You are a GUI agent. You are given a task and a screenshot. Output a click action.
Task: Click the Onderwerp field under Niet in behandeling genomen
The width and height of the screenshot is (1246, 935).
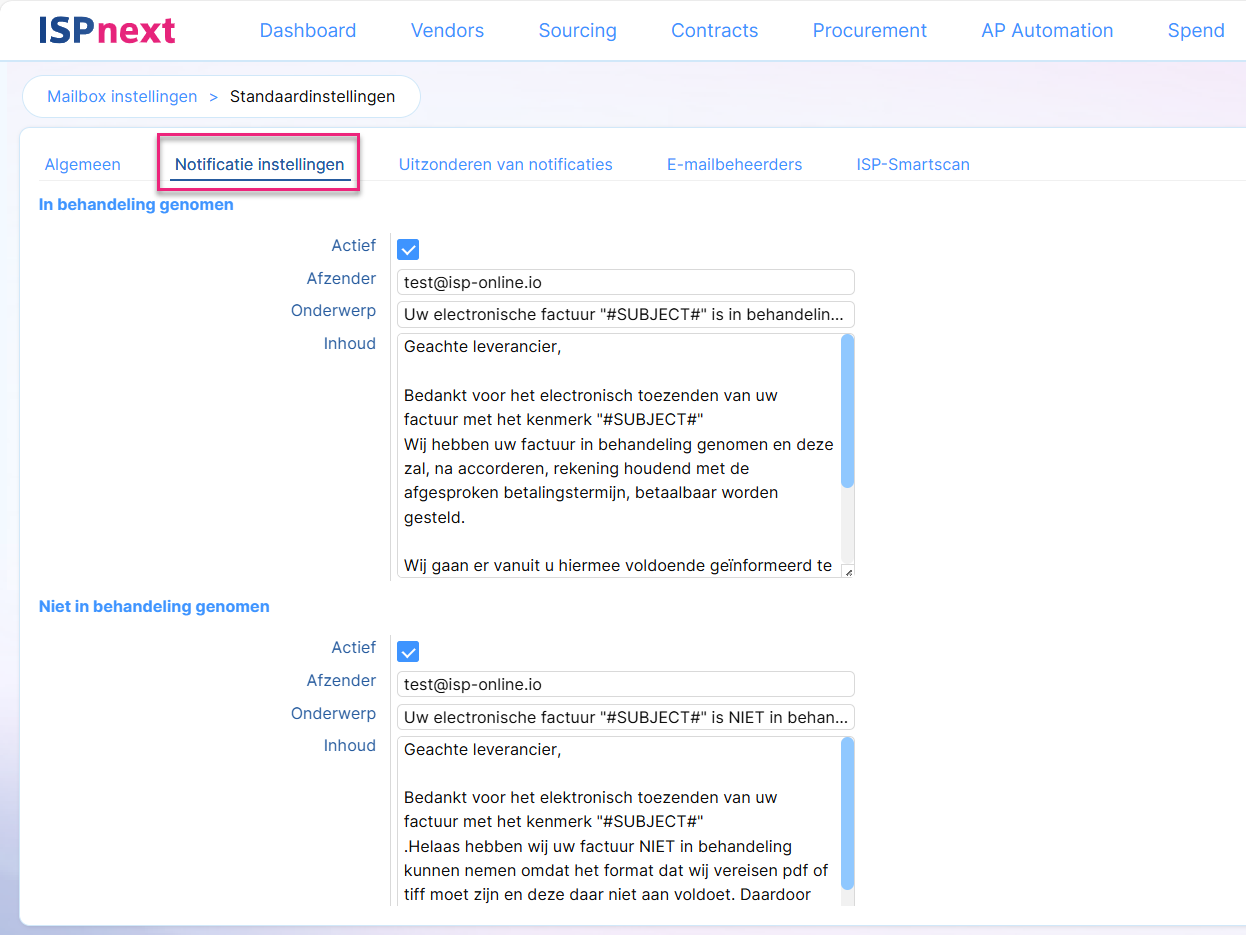[625, 718]
